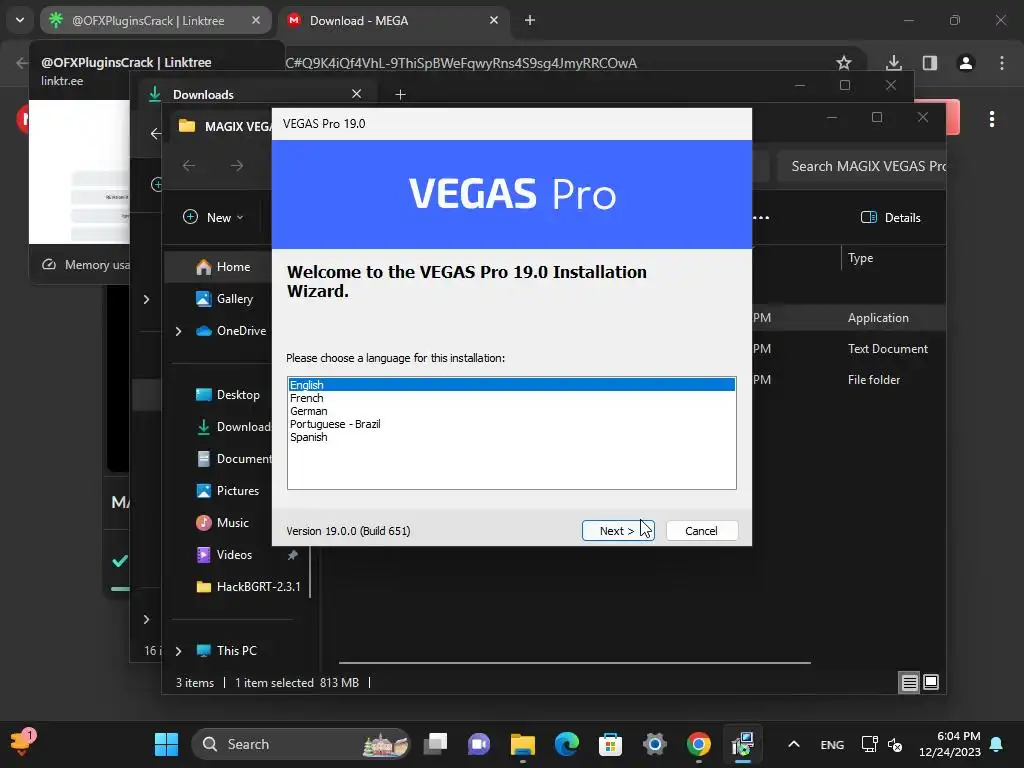Select German installation language
Image resolution: width=1024 pixels, height=768 pixels.
[x=511, y=411]
